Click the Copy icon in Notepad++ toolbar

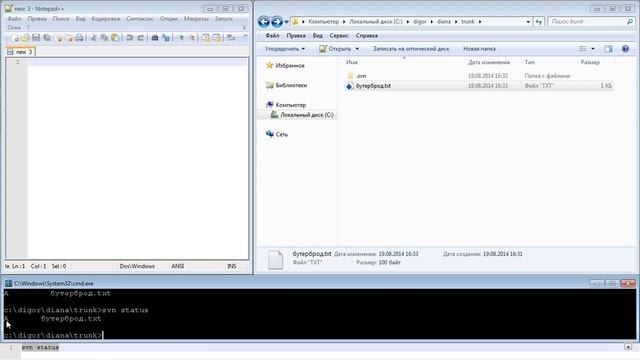pos(104,38)
